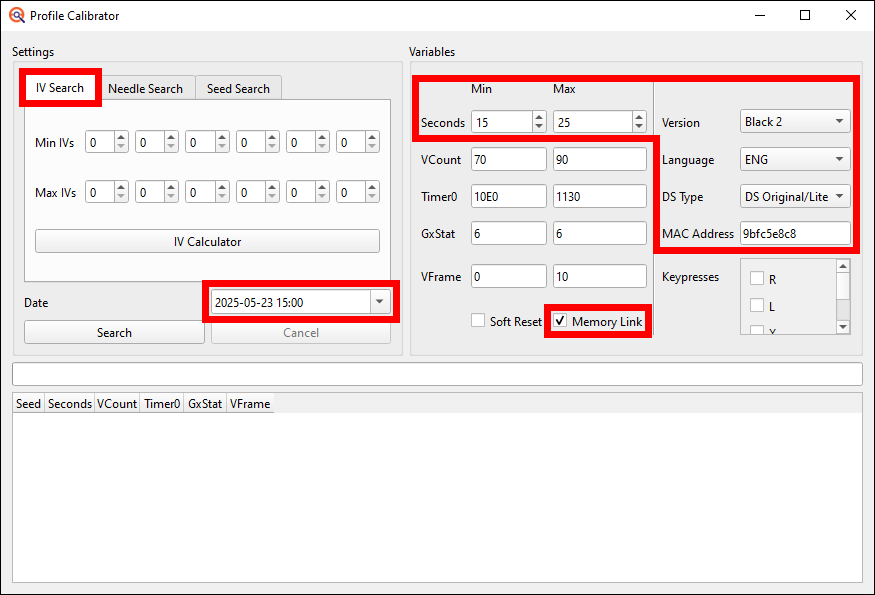This screenshot has width=875, height=595.
Task: Enable the R keypress checkbox
Action: coord(756,280)
